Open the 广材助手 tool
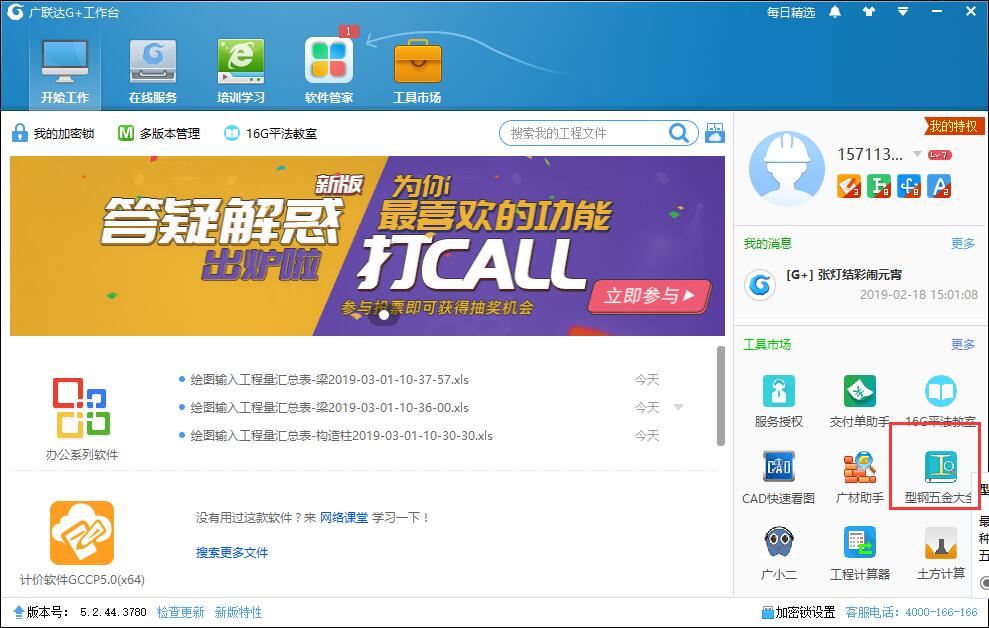Image resolution: width=989 pixels, height=628 pixels. coord(859,477)
